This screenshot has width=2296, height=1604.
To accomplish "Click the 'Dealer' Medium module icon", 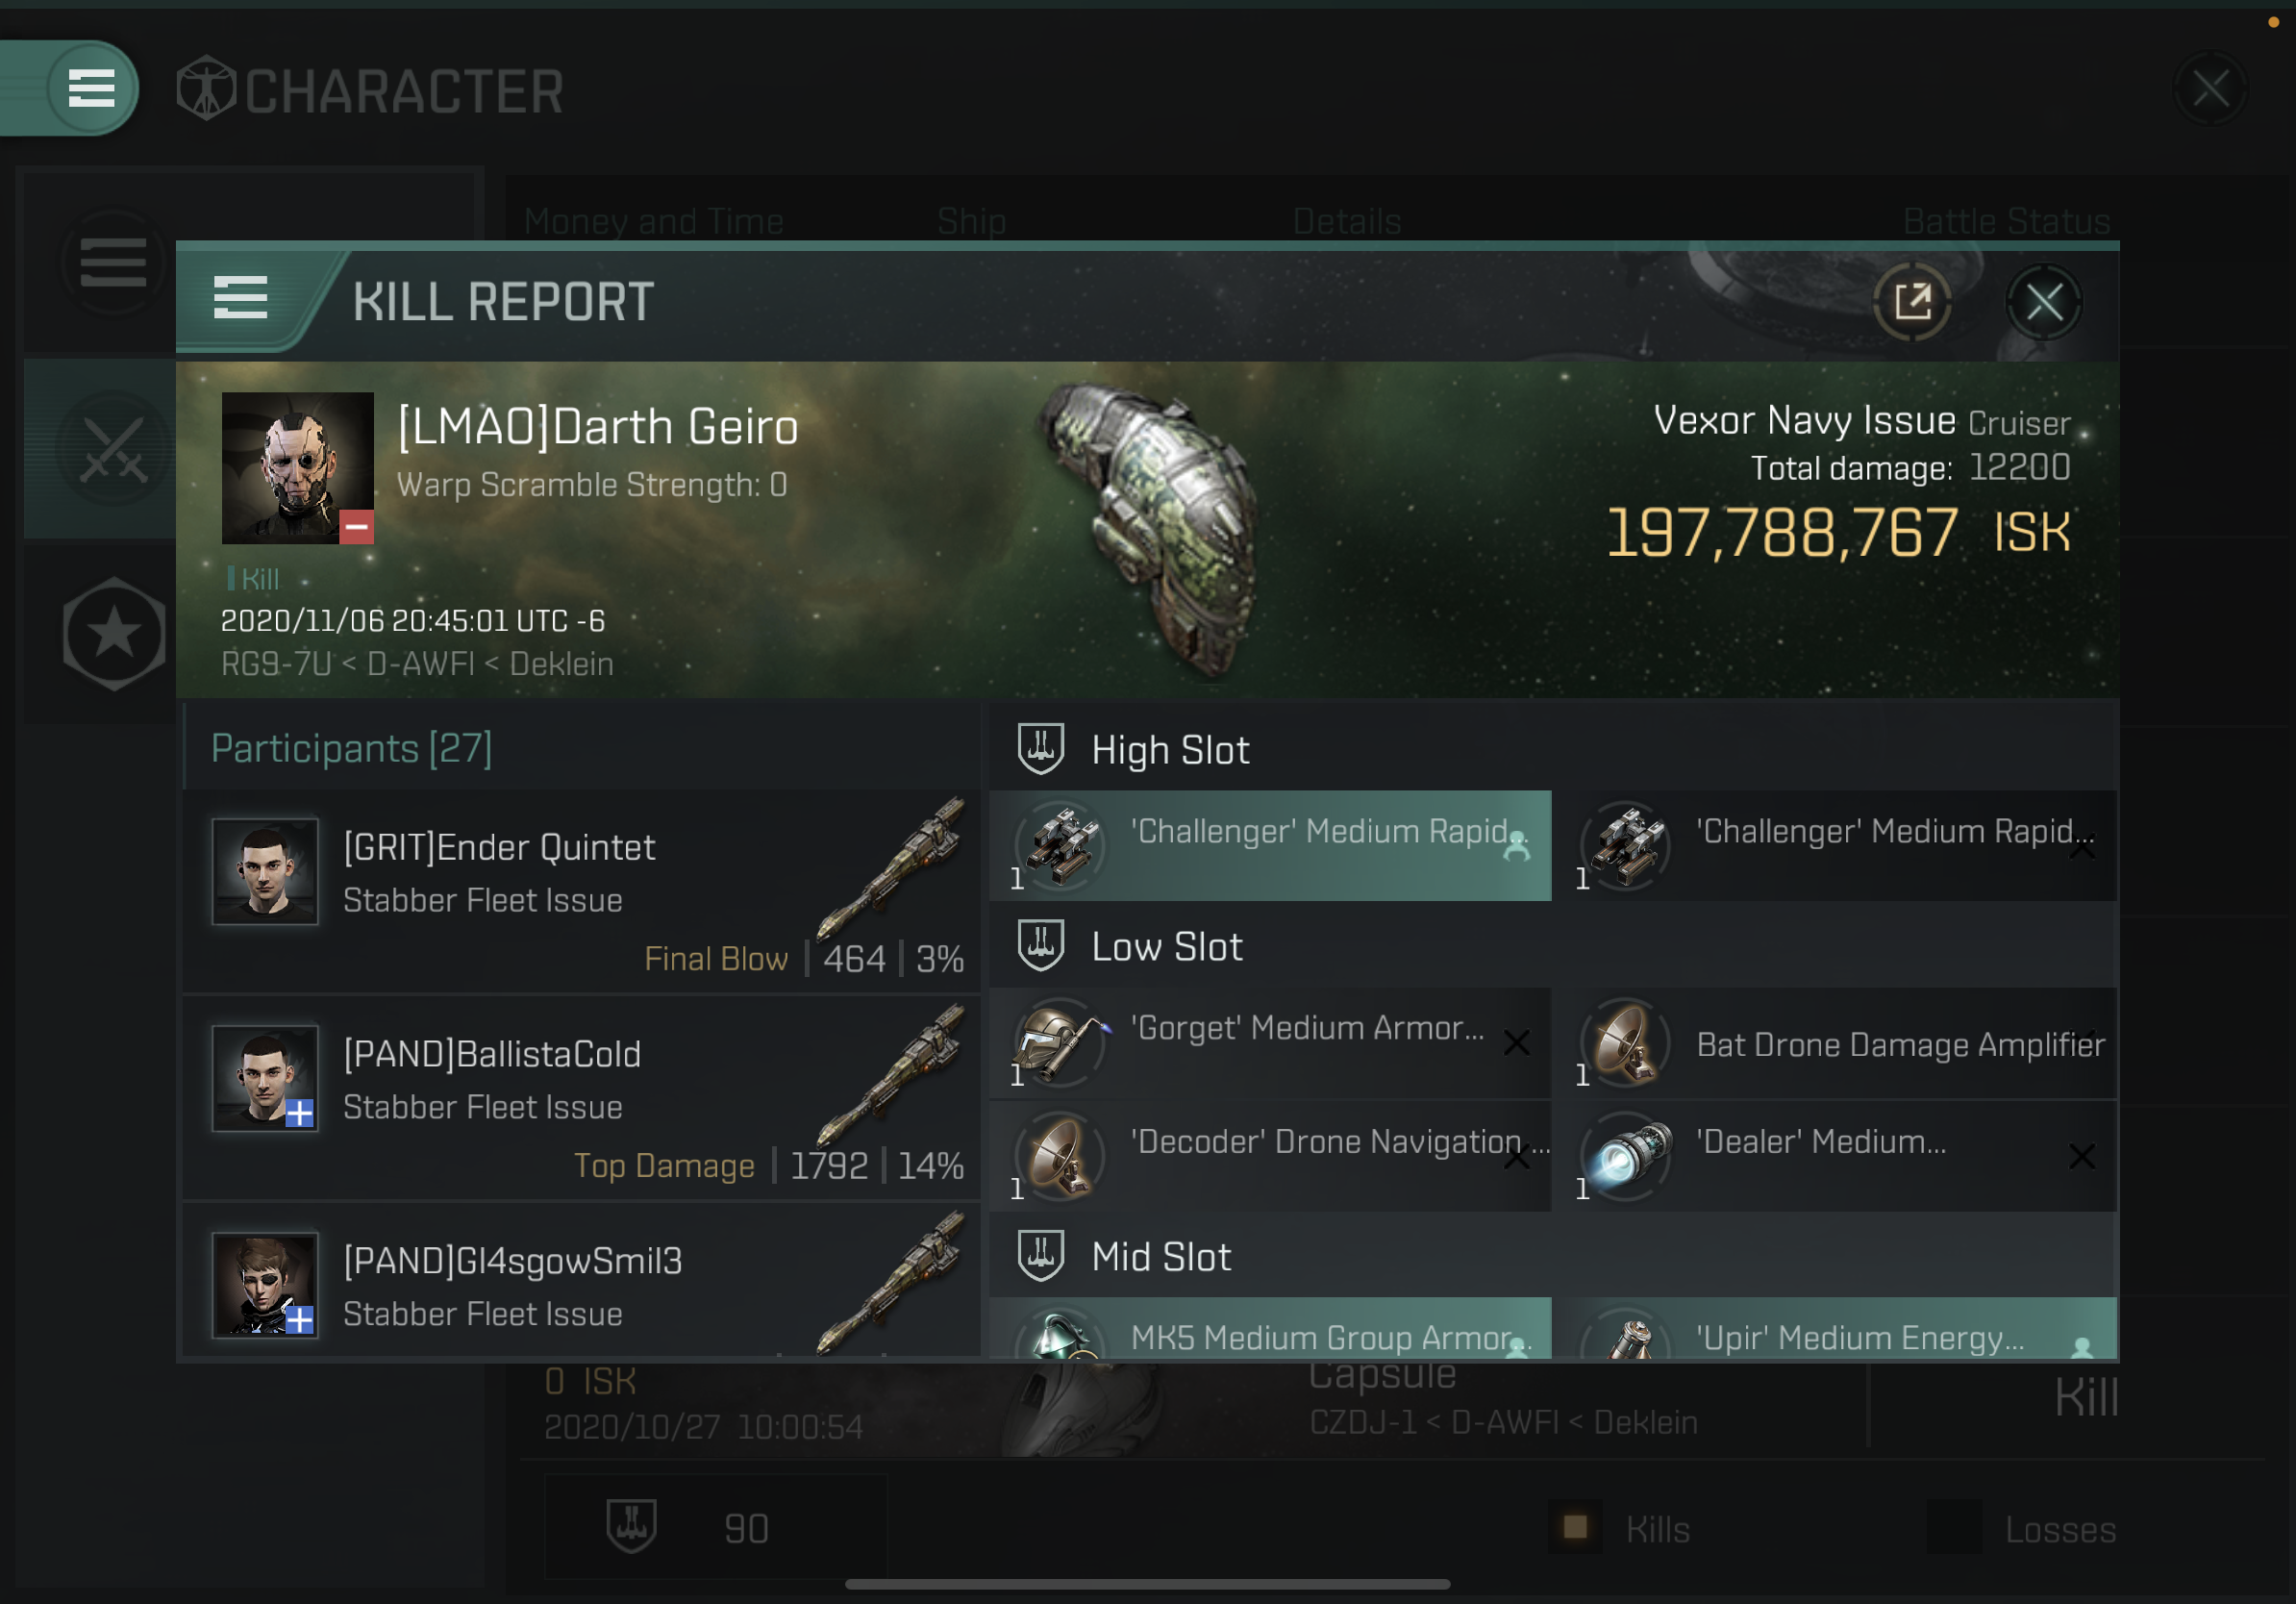I will coord(1626,1157).
